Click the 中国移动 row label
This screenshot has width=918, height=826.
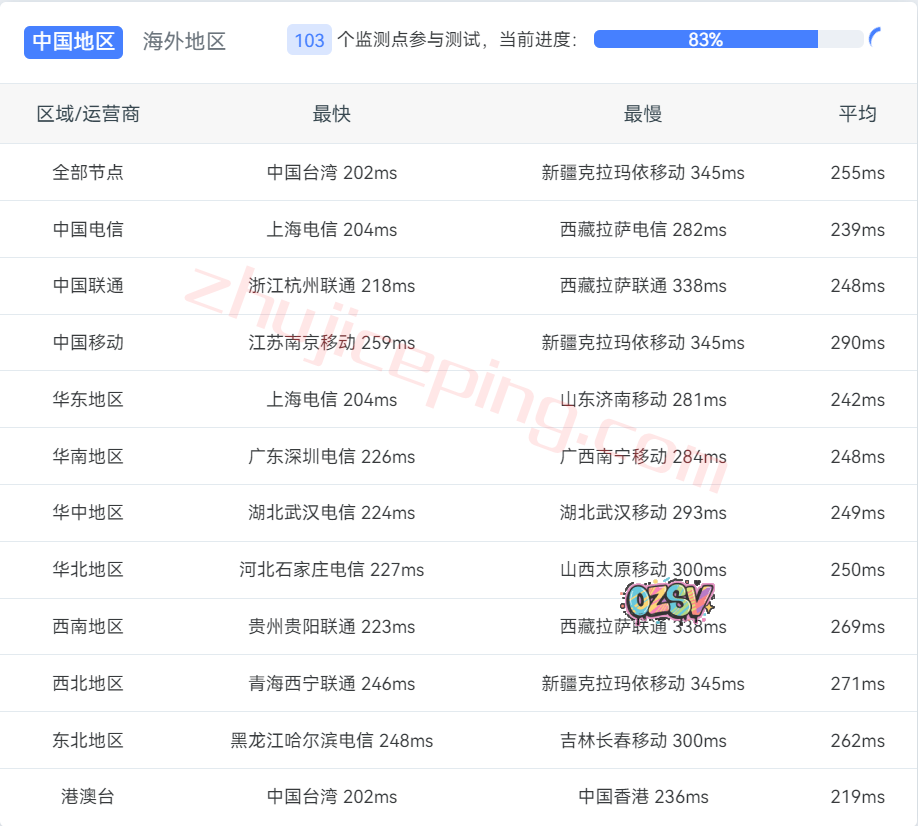pos(88,343)
